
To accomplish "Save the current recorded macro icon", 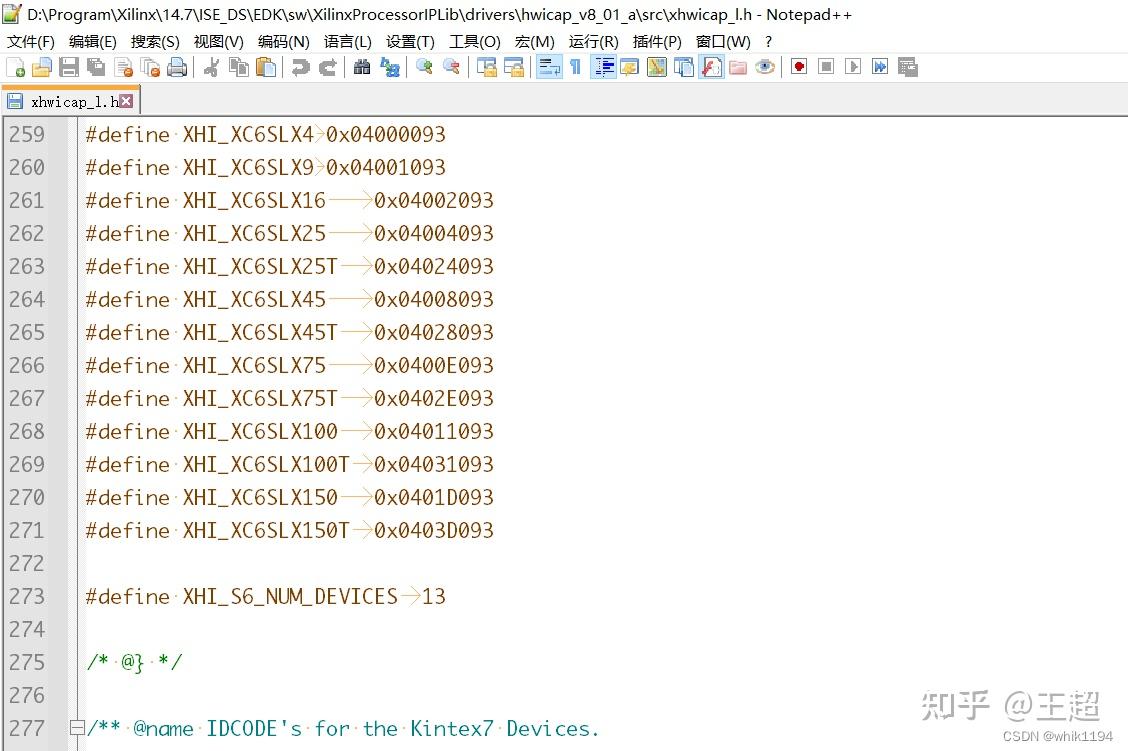I will (x=907, y=68).
